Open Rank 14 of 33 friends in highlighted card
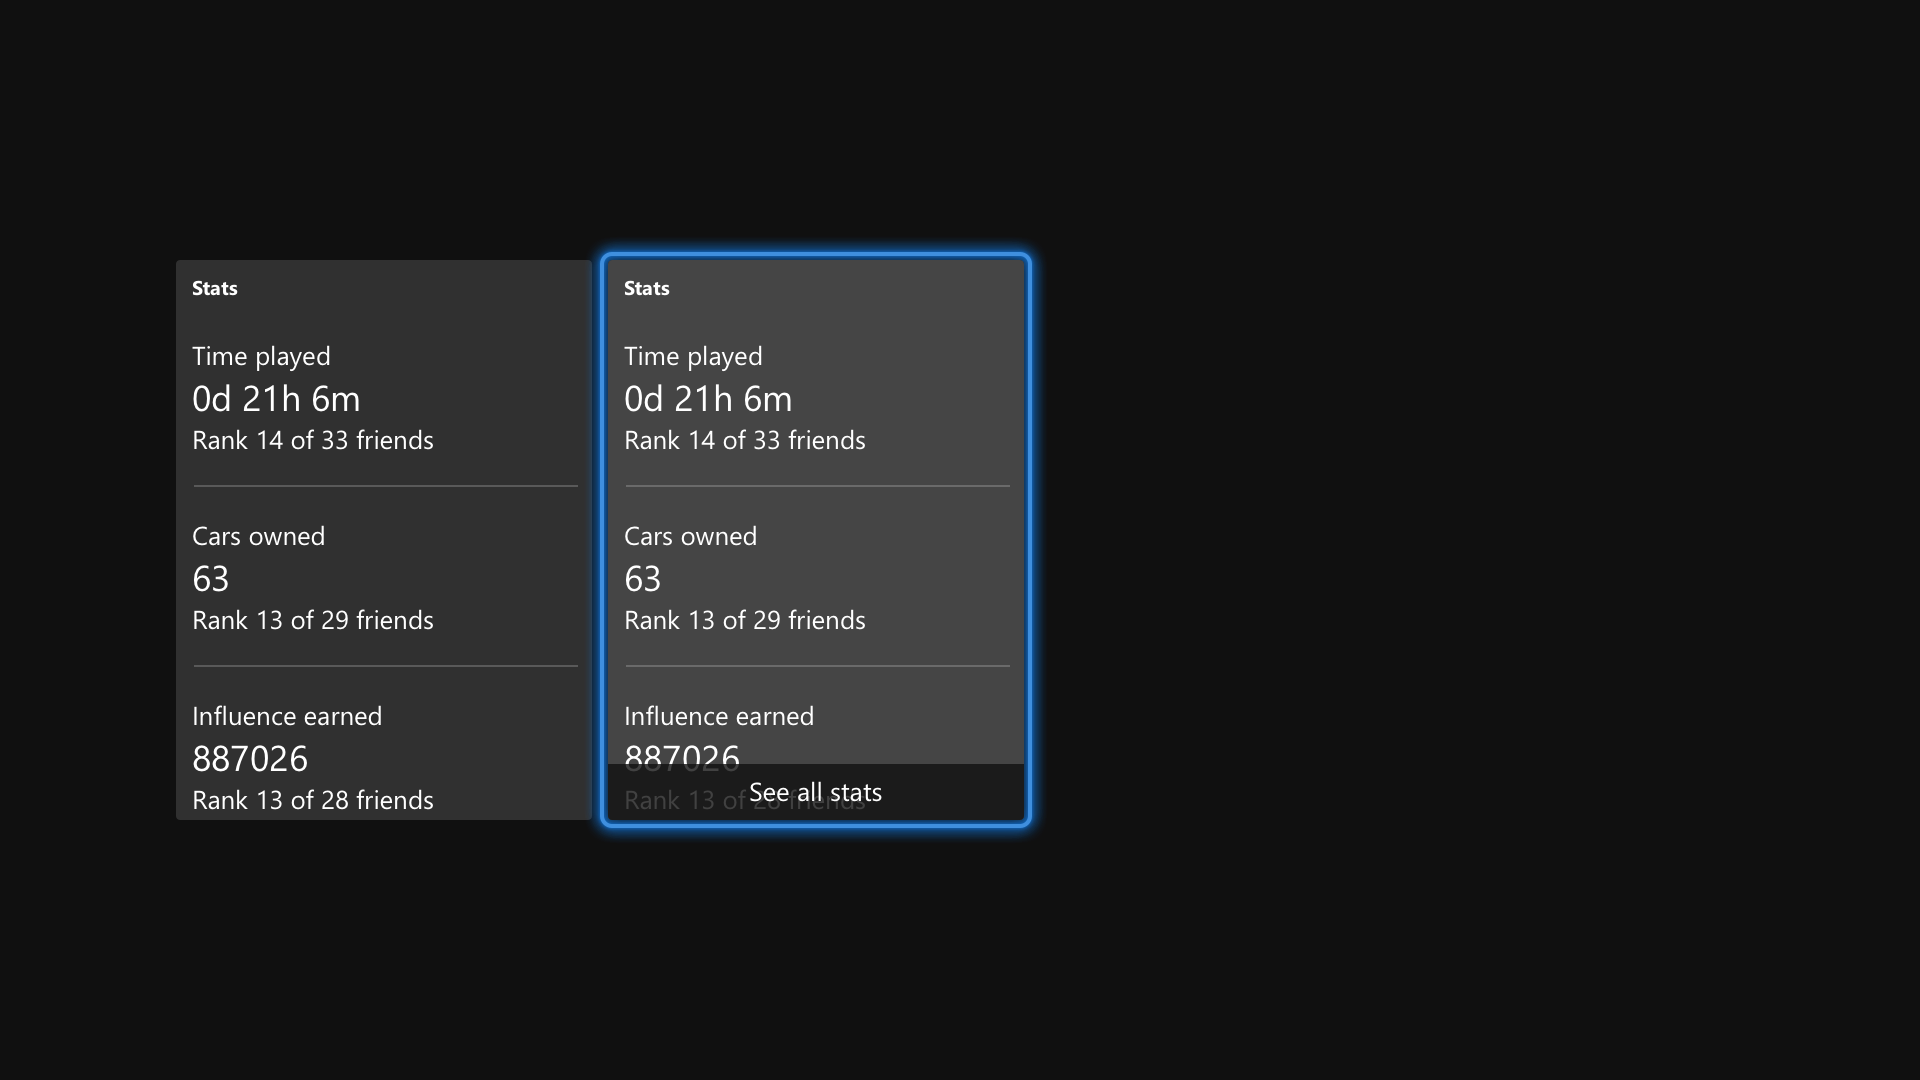This screenshot has width=1920, height=1080. coord(744,441)
